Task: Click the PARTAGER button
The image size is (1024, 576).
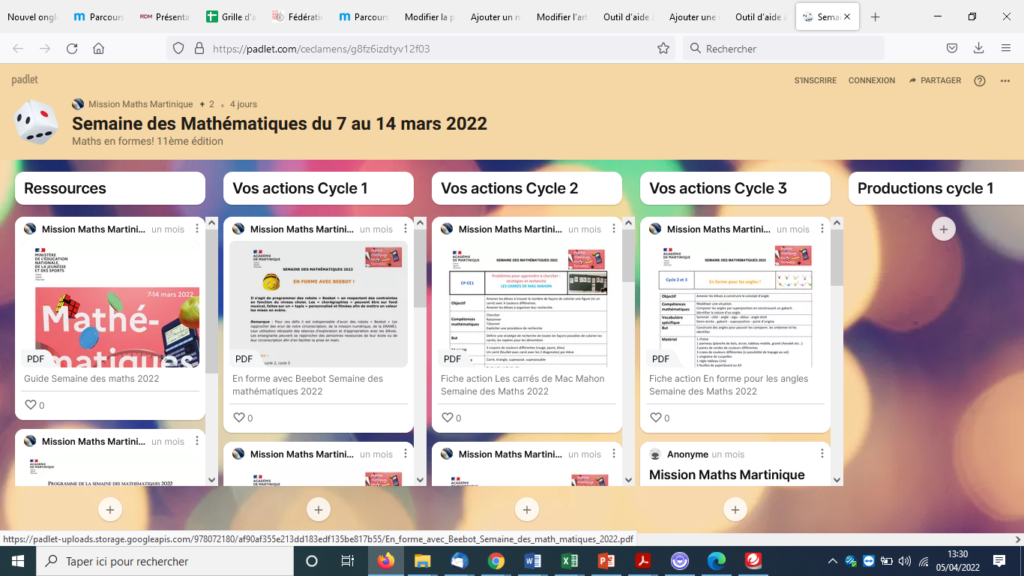Action: point(935,81)
